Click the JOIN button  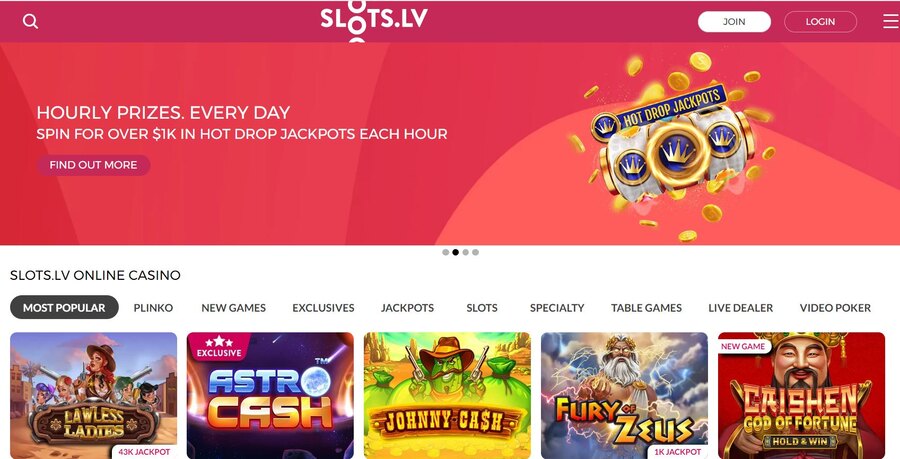coord(734,22)
